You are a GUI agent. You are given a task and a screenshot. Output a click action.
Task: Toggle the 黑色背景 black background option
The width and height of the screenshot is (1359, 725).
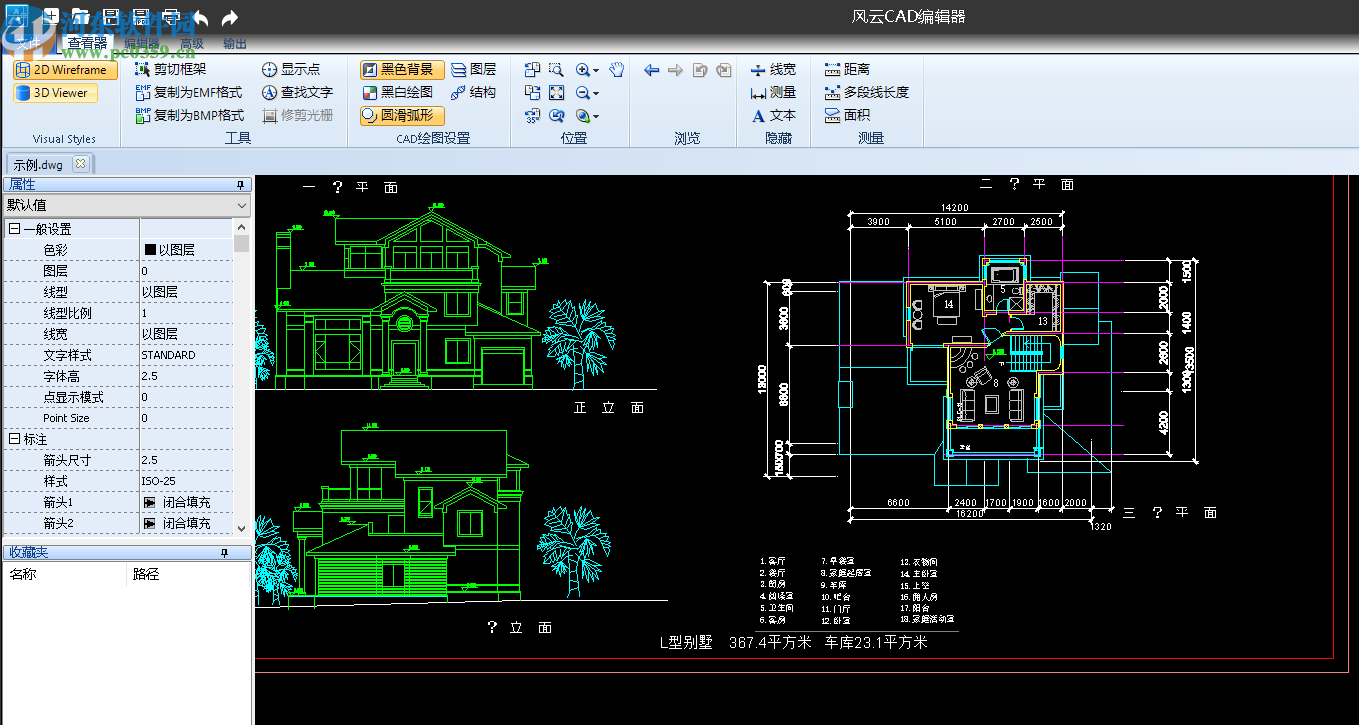(402, 69)
